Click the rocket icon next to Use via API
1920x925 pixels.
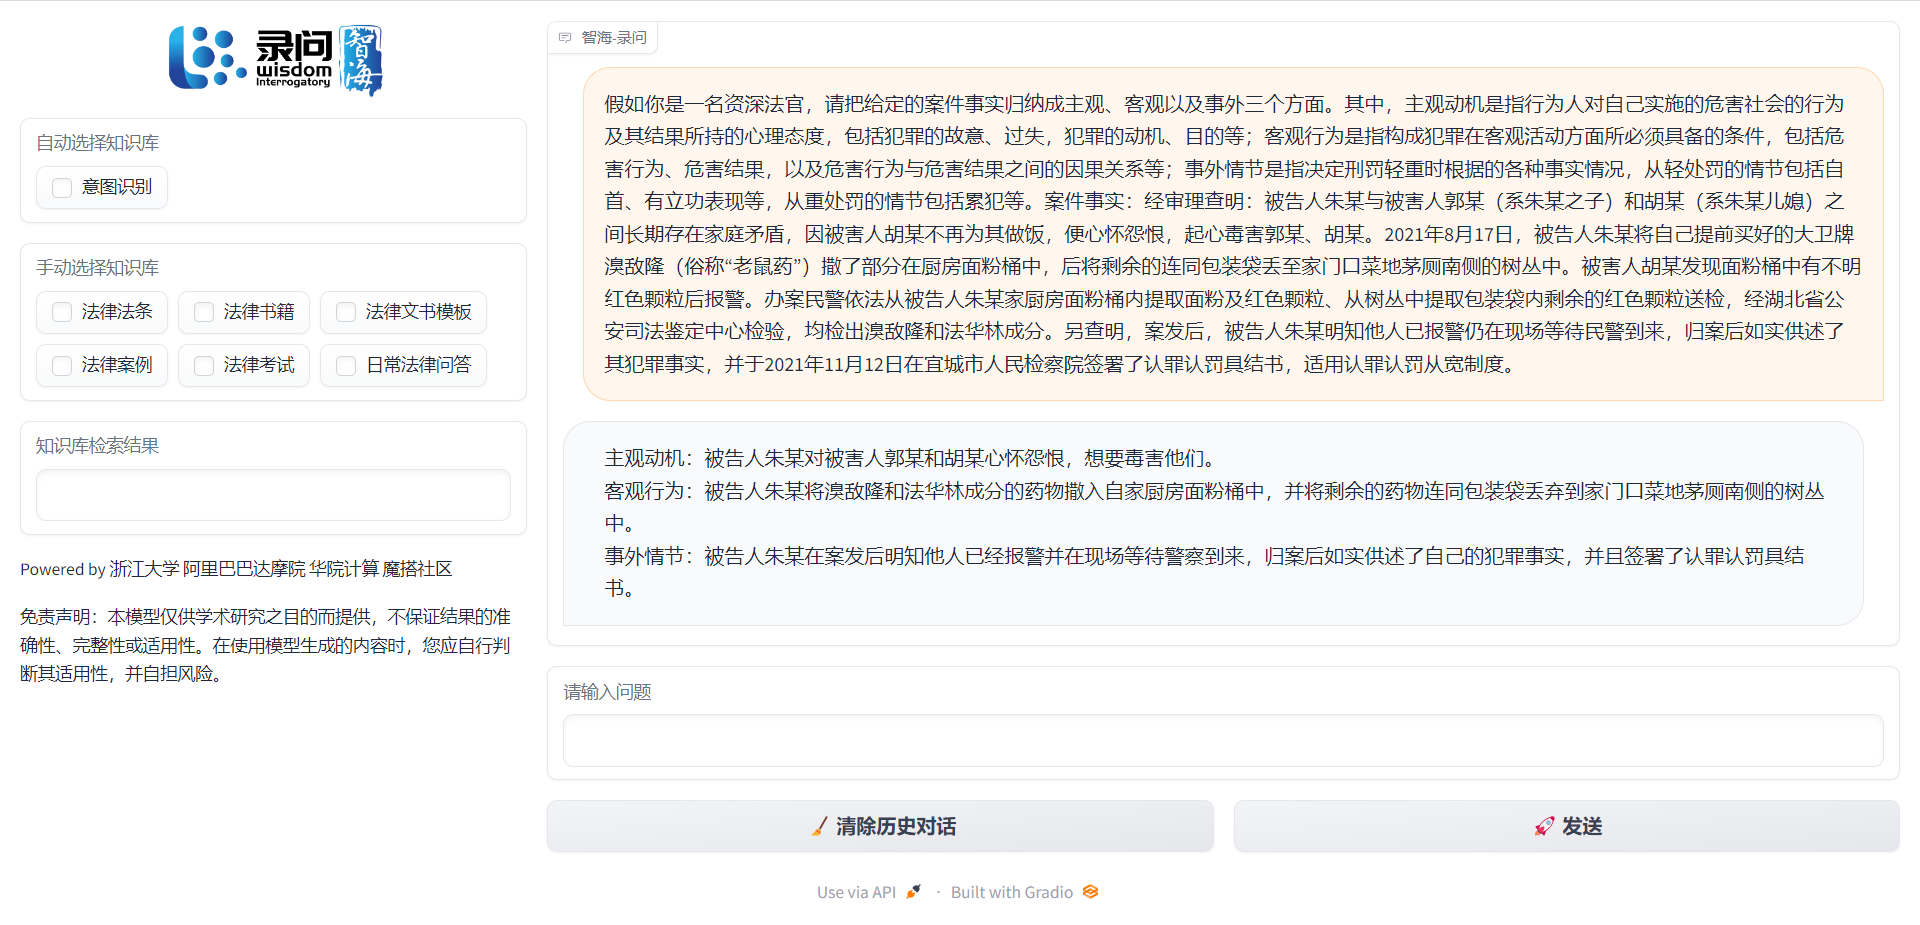tap(913, 892)
